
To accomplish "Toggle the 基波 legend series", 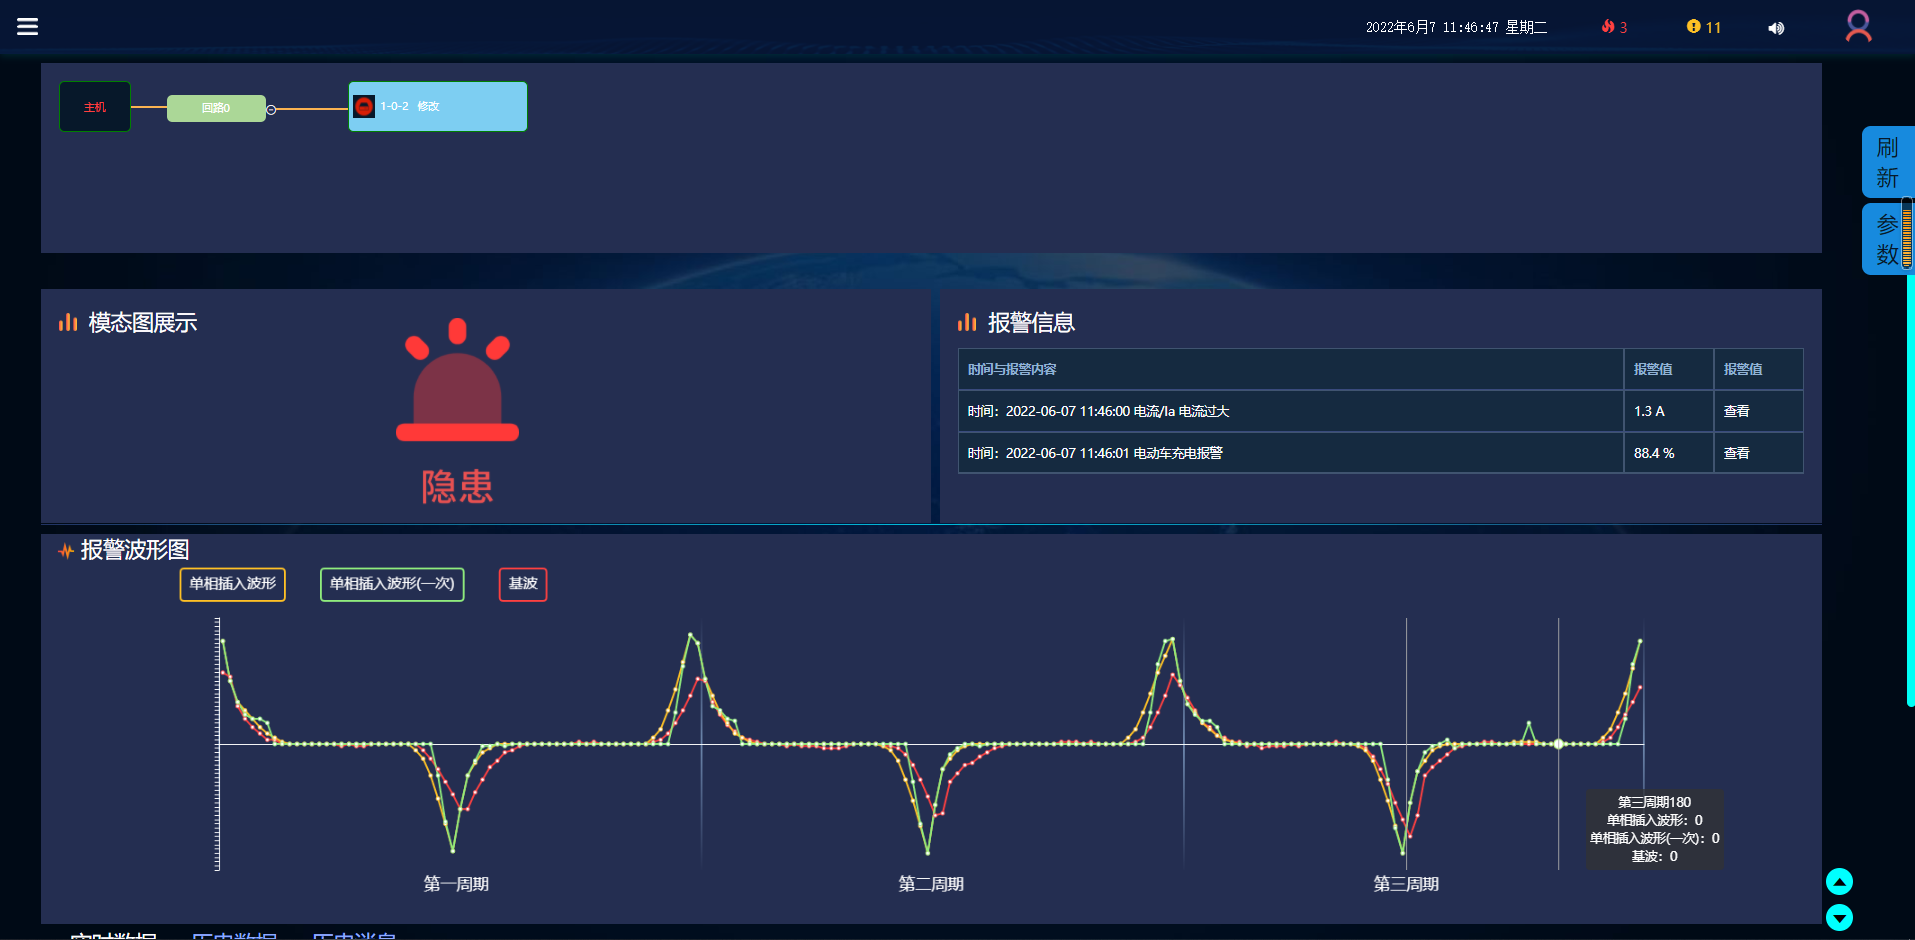I will 523,584.
